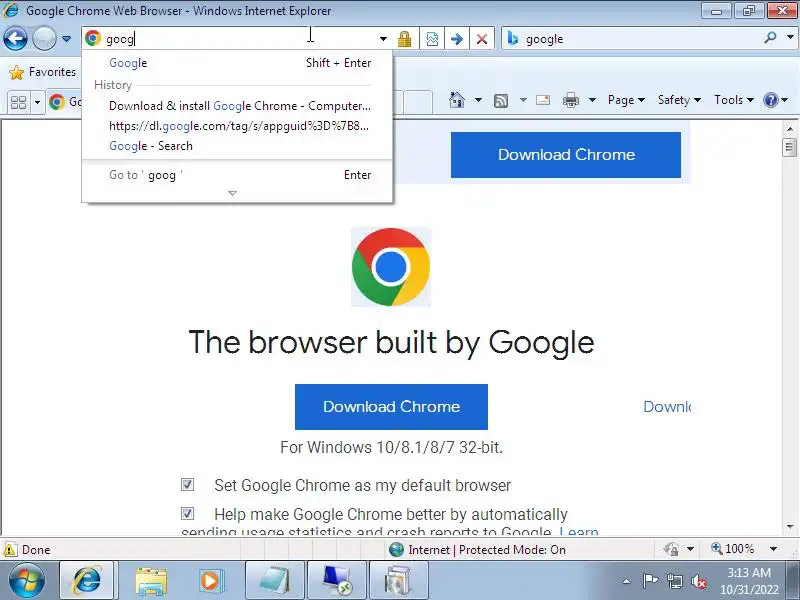Screen dimensions: 800x600
Task: Click the center Download Chrome button
Action: 391,407
